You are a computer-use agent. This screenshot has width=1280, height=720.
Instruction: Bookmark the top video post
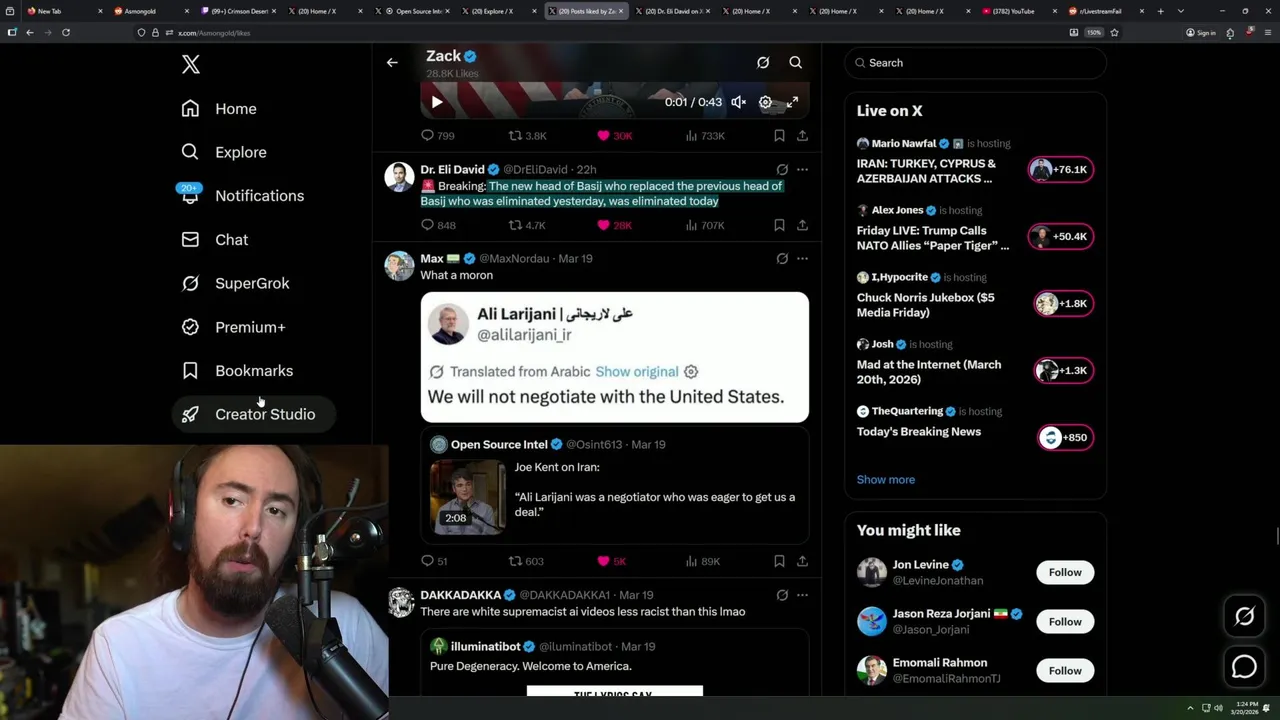point(779,136)
